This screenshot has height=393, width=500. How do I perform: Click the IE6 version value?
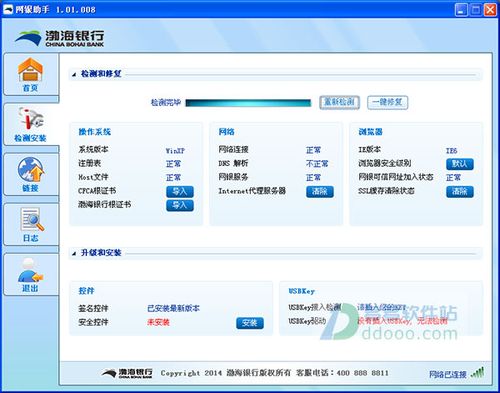[451, 150]
